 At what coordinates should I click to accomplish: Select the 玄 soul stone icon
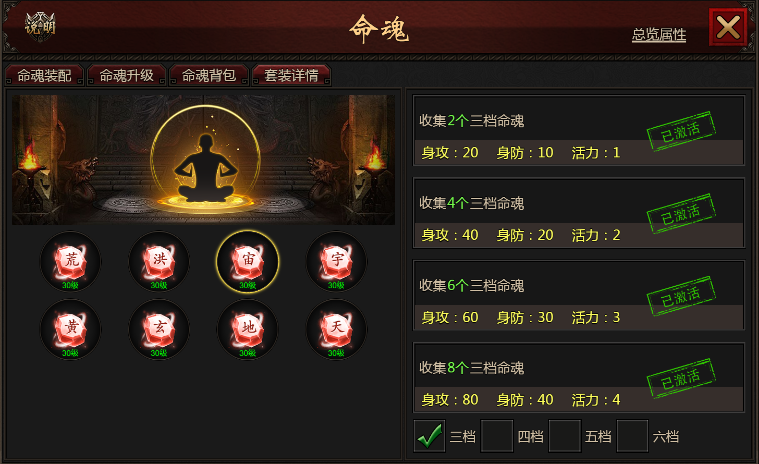coord(159,329)
